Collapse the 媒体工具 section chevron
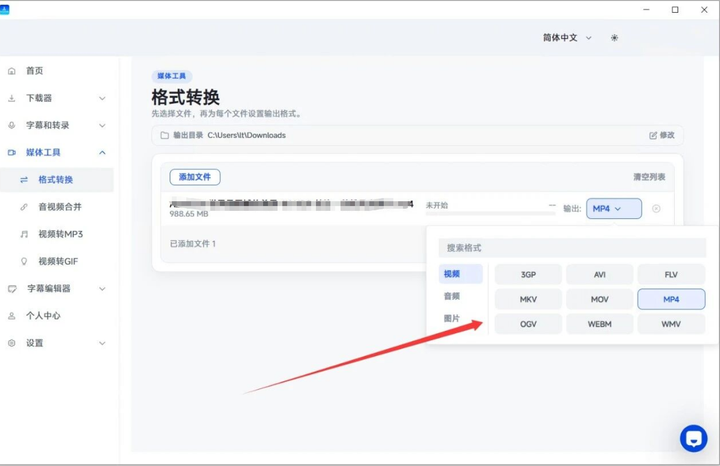This screenshot has width=720, height=466. click(102, 152)
